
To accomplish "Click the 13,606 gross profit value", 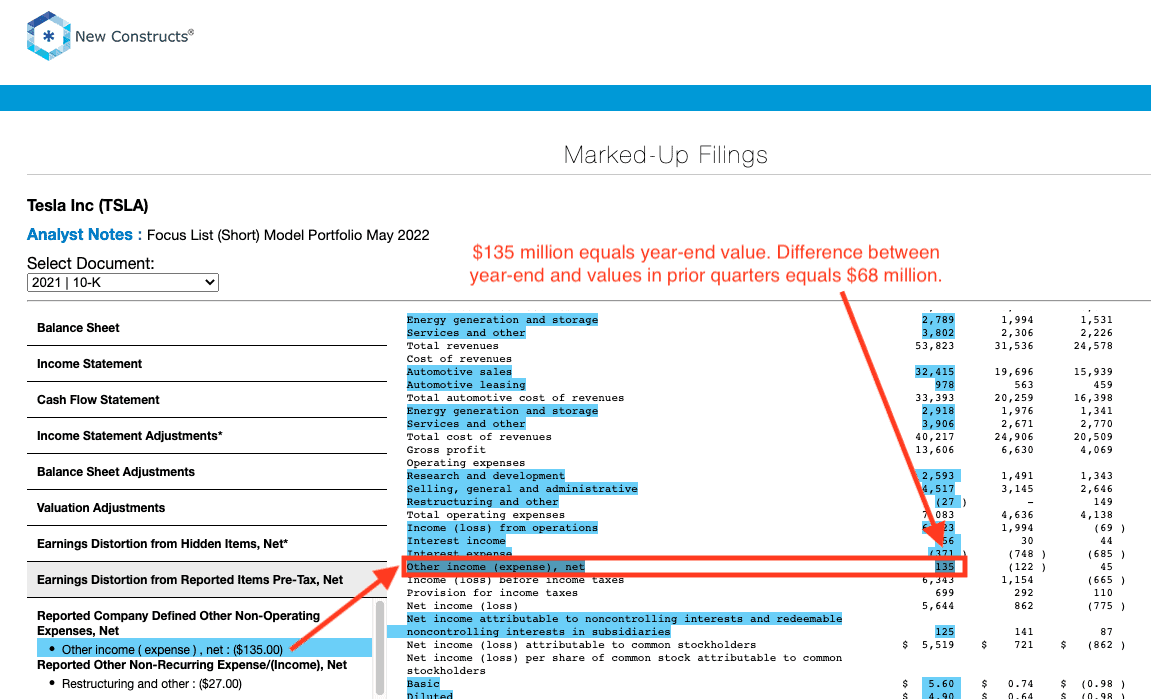I will (x=934, y=449).
